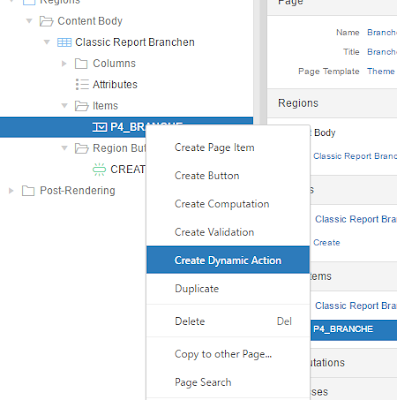Click the P4_BRANCHE select list icon
This screenshot has width=397, height=400.
tap(99, 127)
